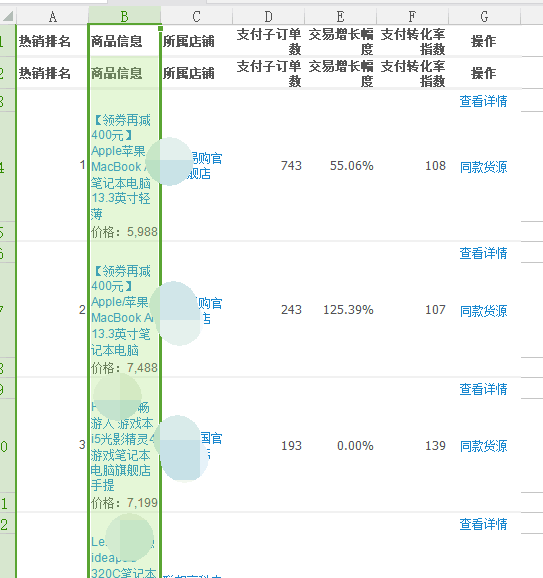Click the 热销排名 header cell in row 1
The image size is (543, 578).
click(52, 41)
